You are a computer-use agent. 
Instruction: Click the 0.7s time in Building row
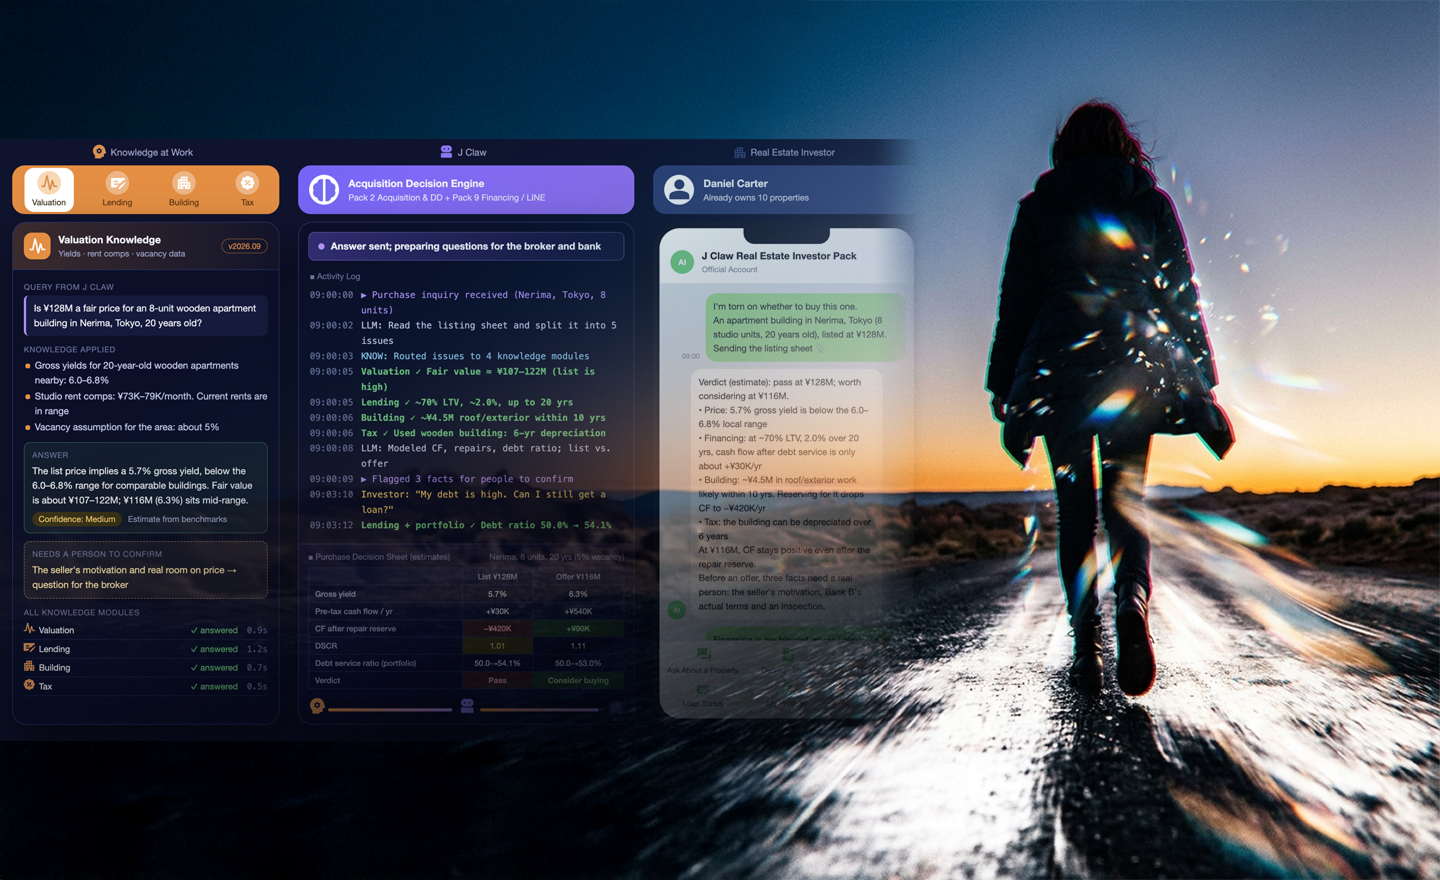coord(257,668)
